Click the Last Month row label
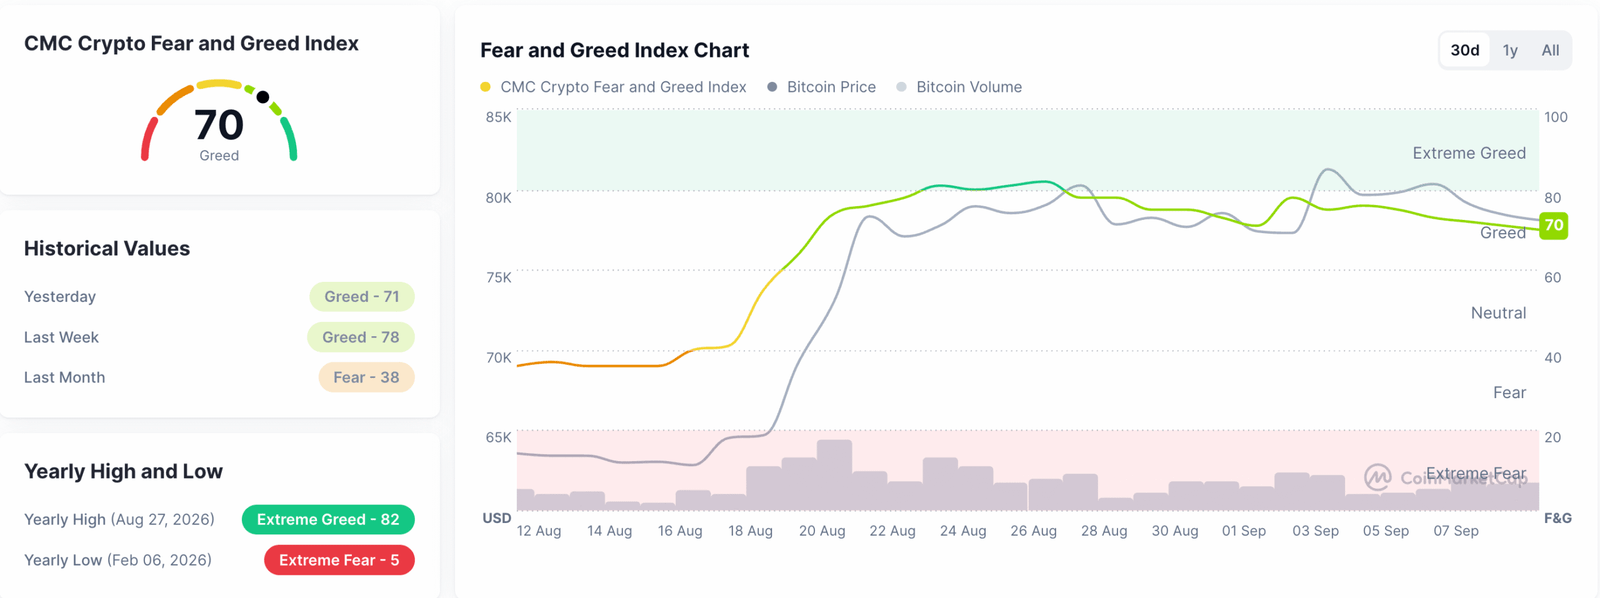 pyautogui.click(x=64, y=377)
